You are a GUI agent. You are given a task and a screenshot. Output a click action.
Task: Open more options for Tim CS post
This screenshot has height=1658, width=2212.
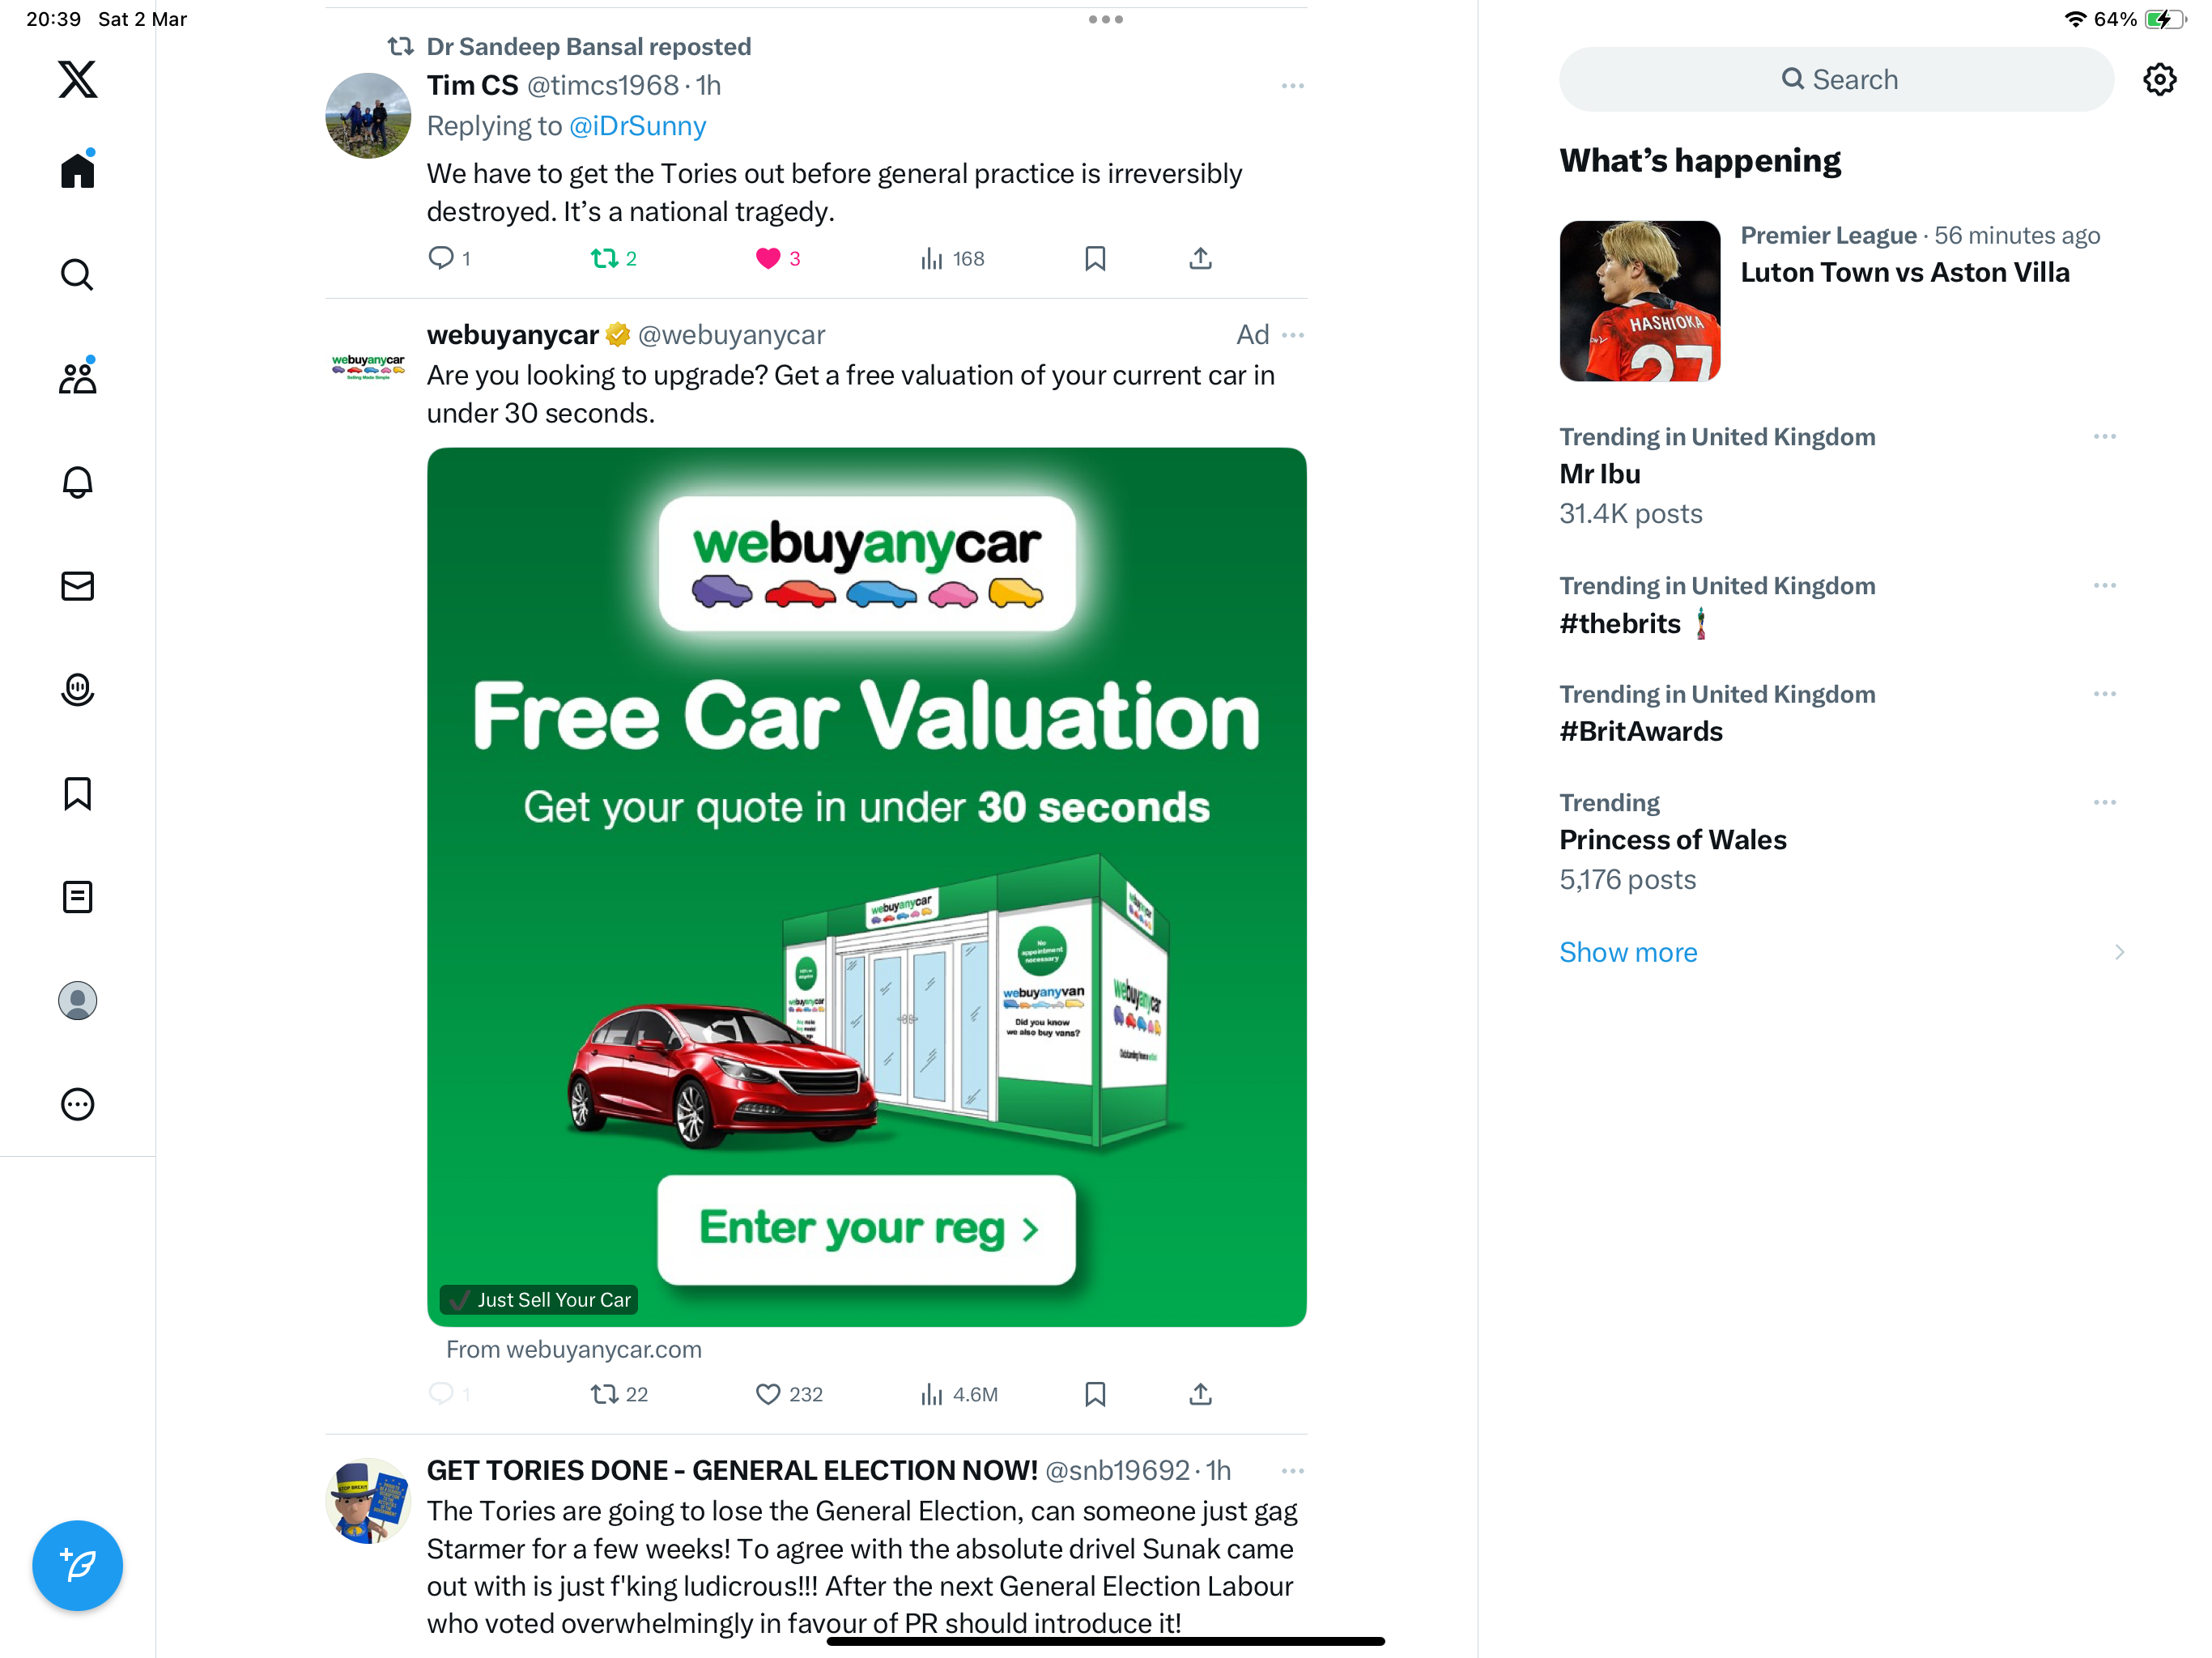click(1292, 86)
